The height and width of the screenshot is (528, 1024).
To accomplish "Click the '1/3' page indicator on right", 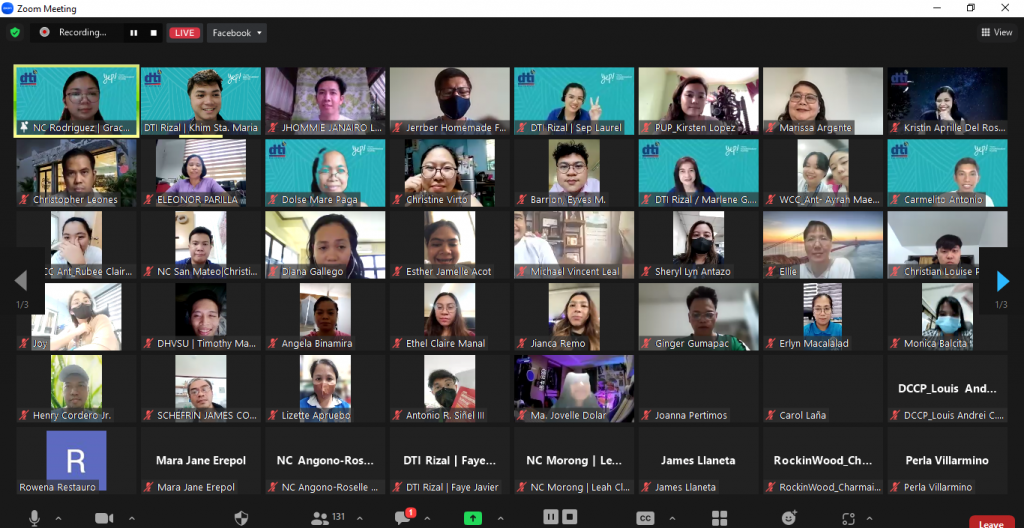I will (x=1001, y=305).
